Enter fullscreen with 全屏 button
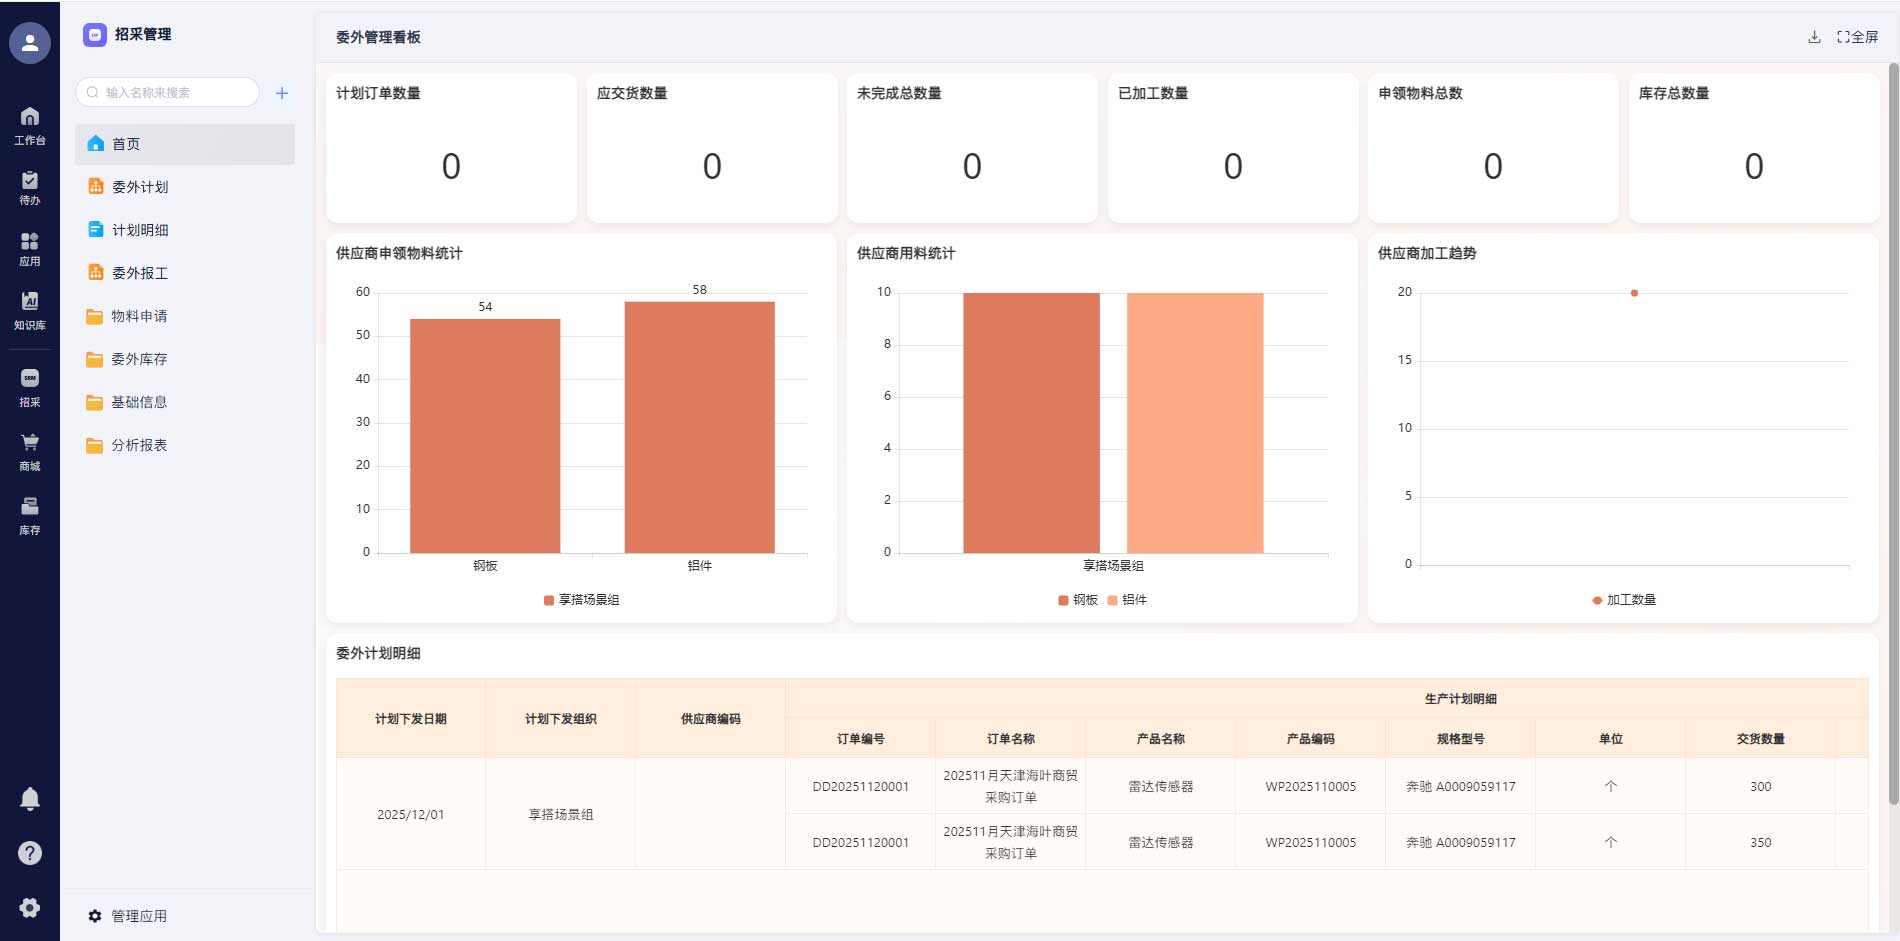Viewport: 1900px width, 941px height. (1857, 37)
